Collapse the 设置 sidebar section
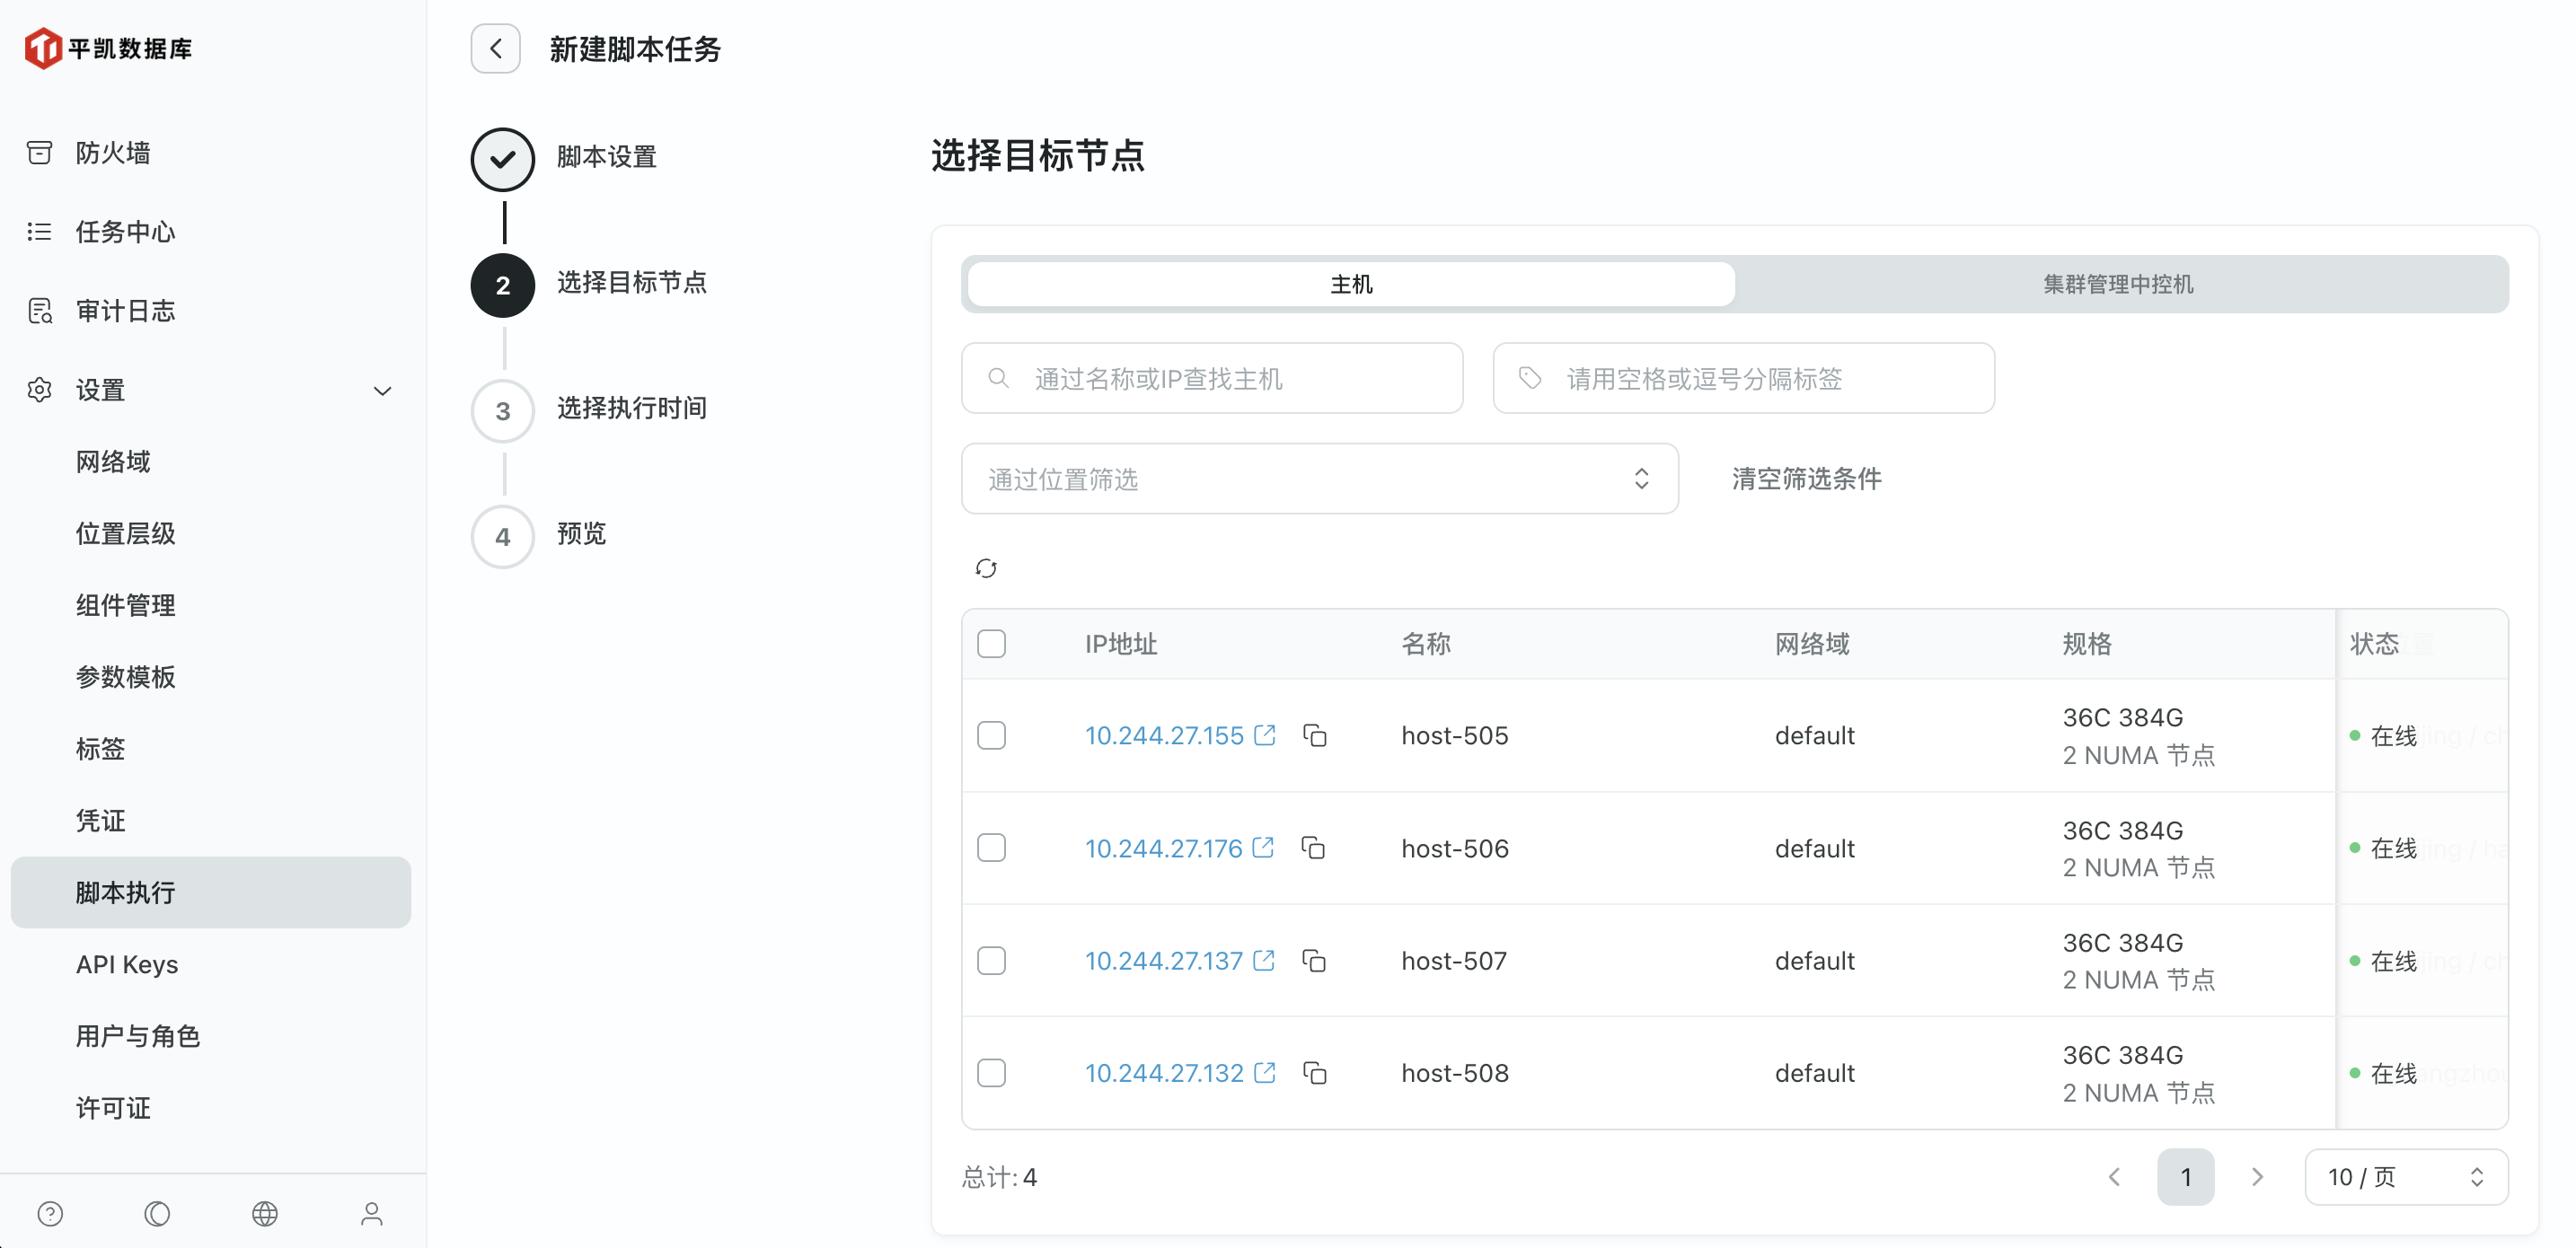The image size is (2576, 1248). pyautogui.click(x=382, y=390)
